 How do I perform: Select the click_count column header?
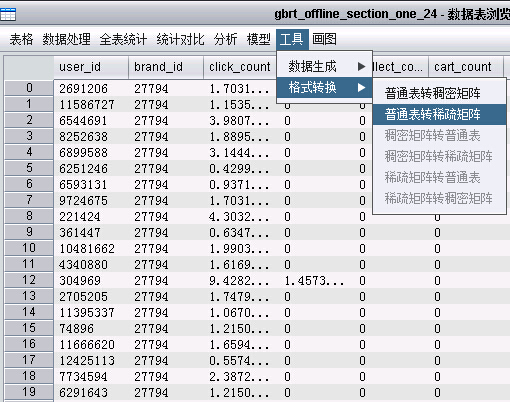(240, 67)
